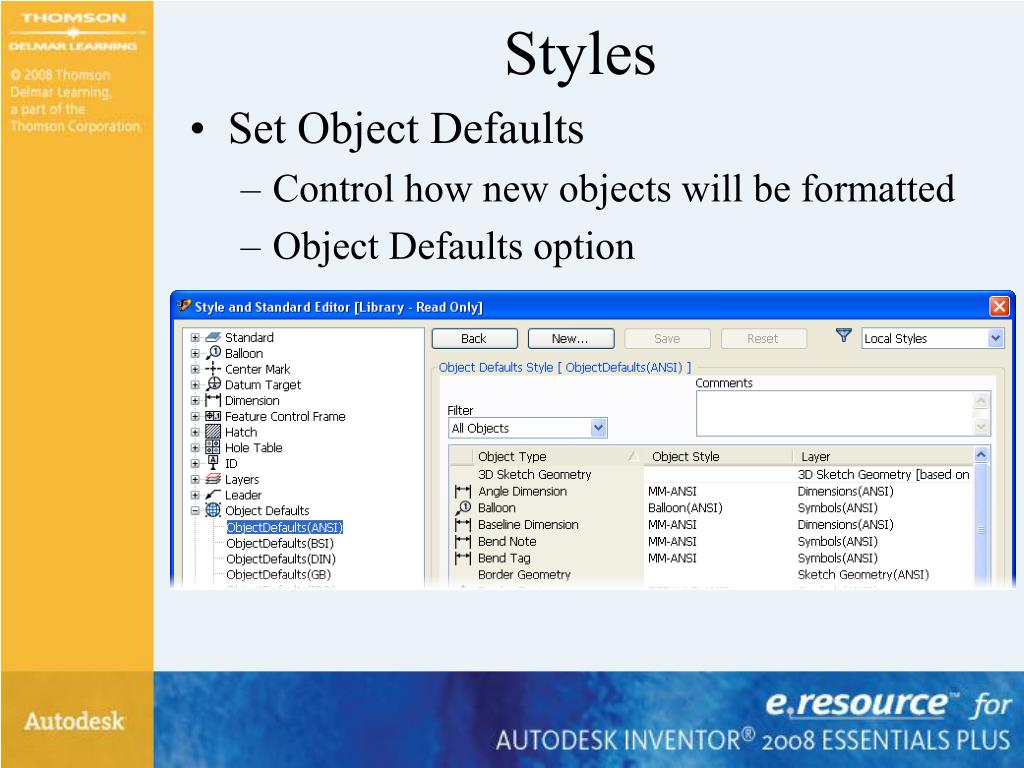Open the All Objects filter dropdown
The height and width of the screenshot is (768, 1024).
click(x=598, y=428)
